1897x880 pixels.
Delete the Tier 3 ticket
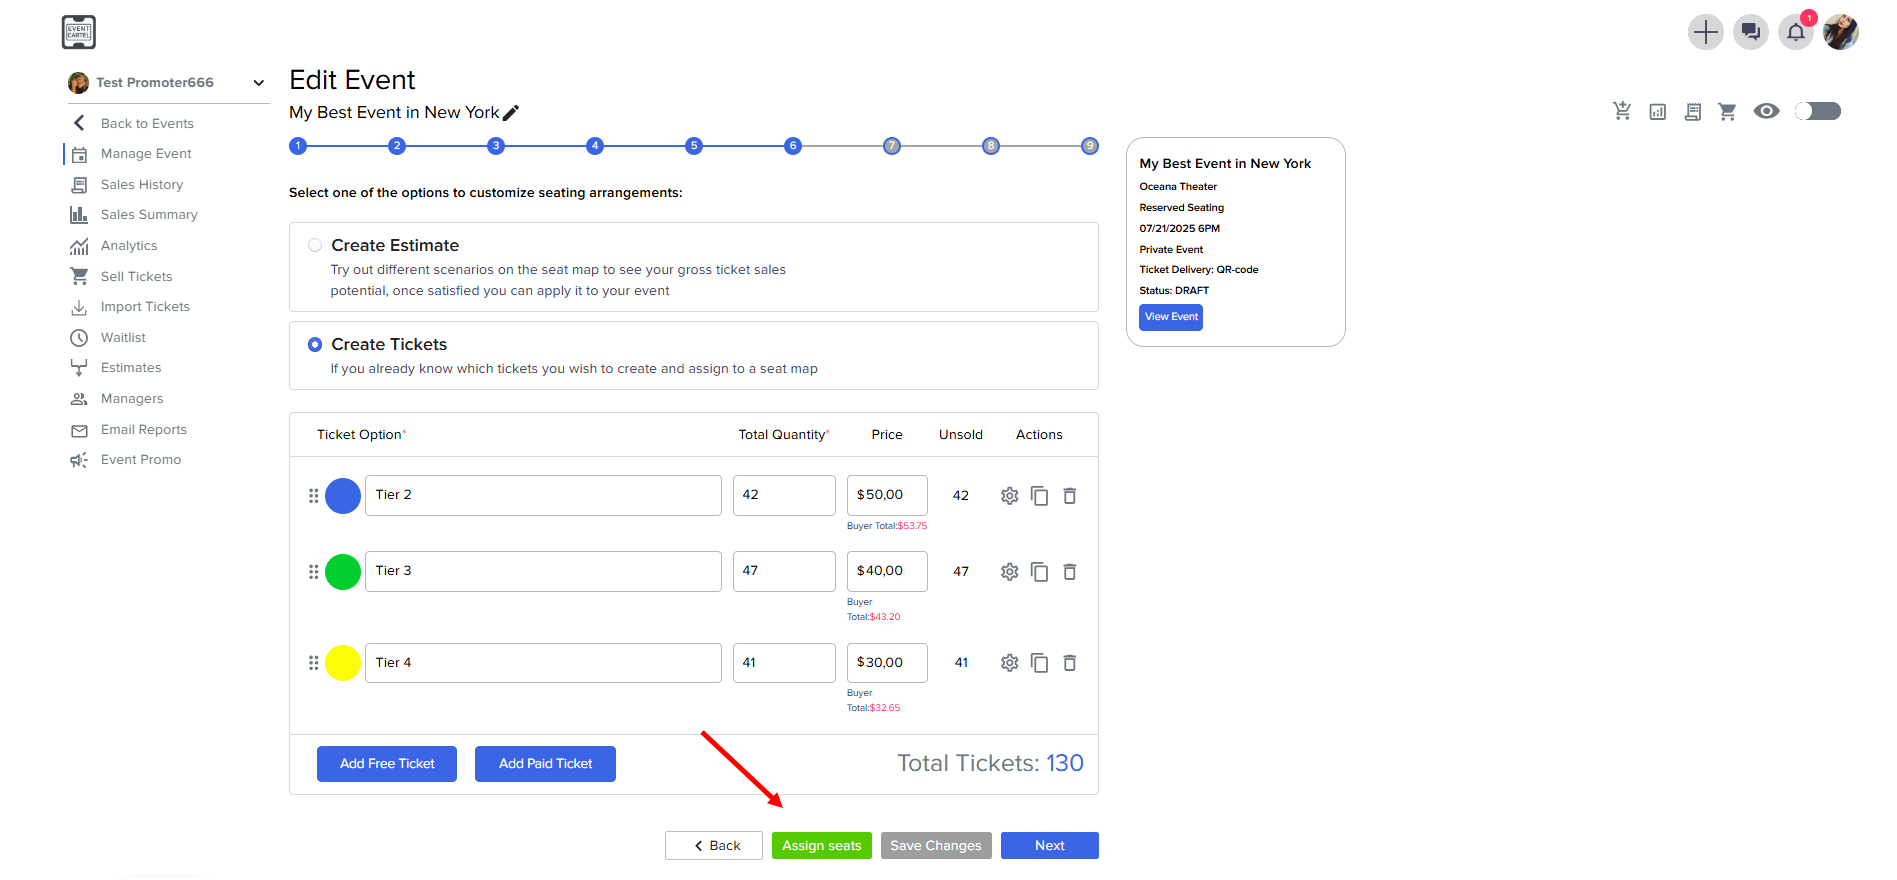1070,572
